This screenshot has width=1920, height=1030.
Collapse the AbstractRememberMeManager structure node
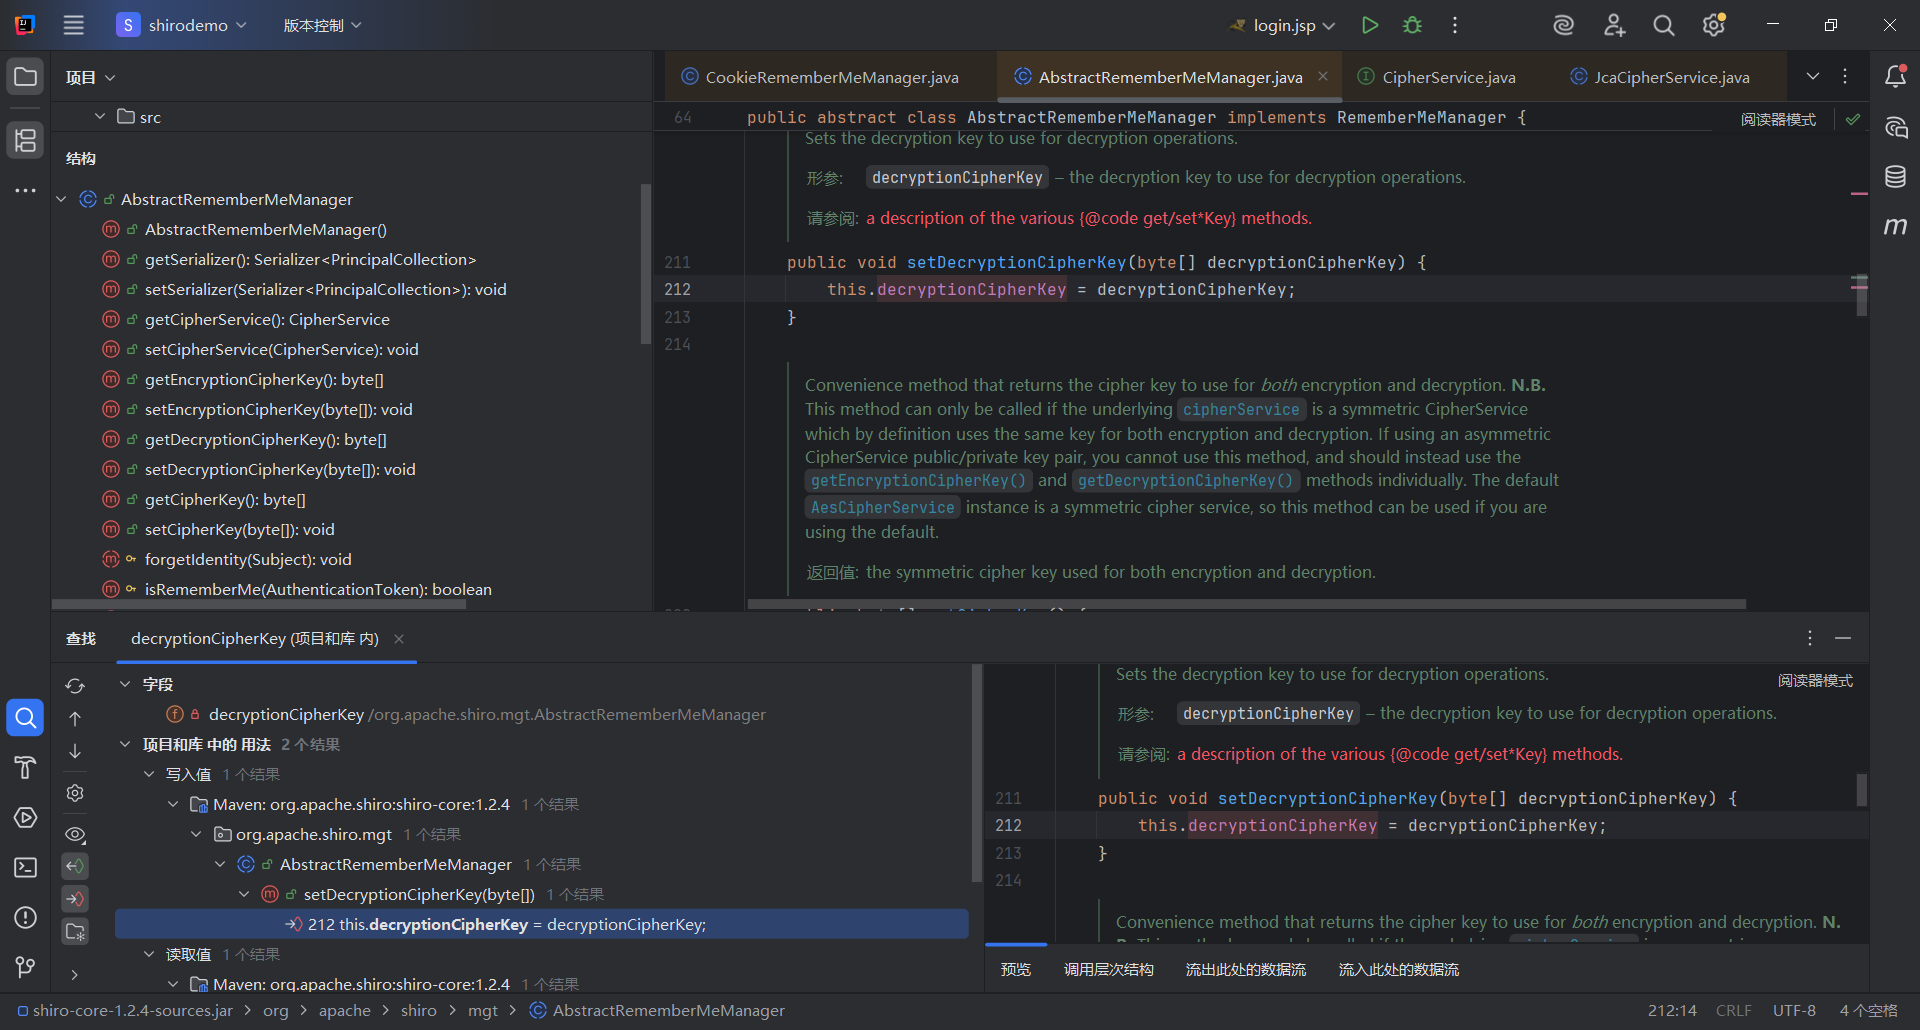[x=61, y=199]
